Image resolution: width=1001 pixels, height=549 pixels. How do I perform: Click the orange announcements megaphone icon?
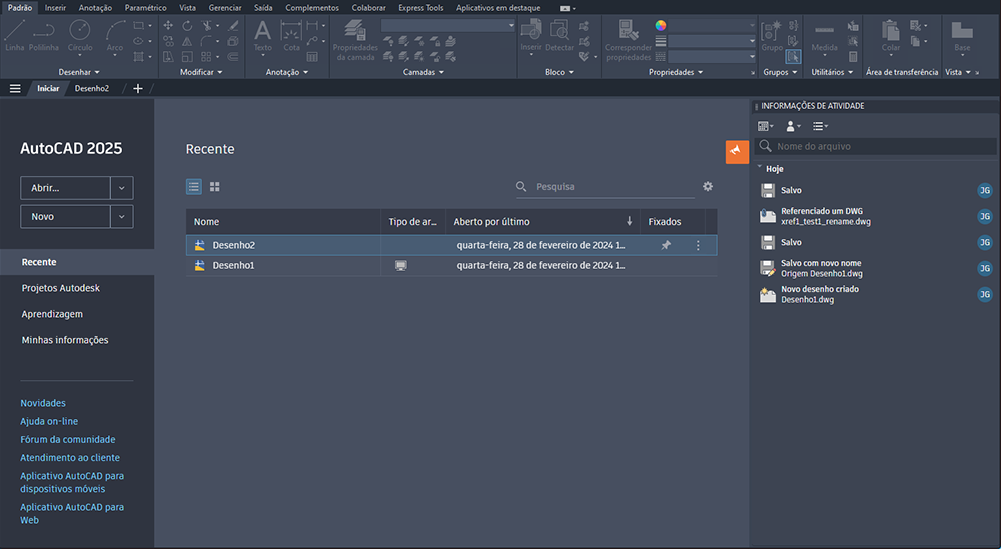click(x=737, y=151)
